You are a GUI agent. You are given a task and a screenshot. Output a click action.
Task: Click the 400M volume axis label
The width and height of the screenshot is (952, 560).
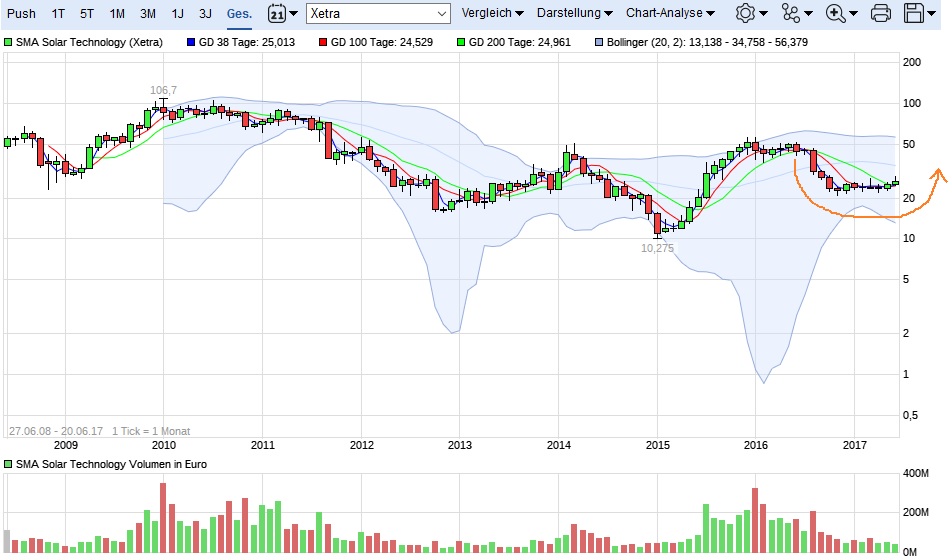coord(916,473)
